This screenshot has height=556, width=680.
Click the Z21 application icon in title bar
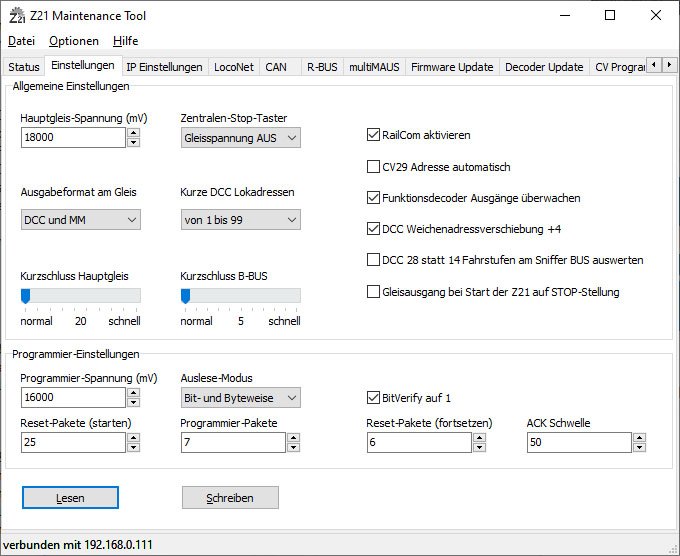pyautogui.click(x=17, y=16)
